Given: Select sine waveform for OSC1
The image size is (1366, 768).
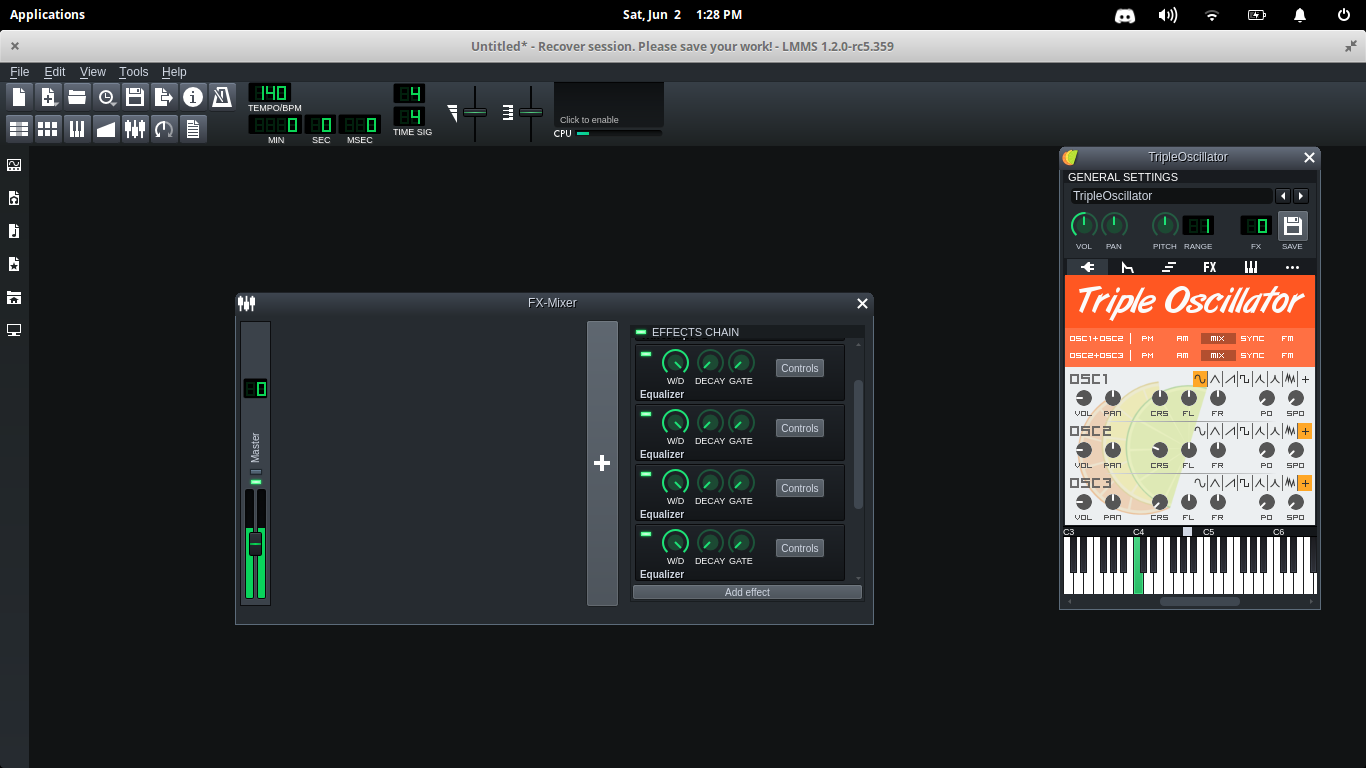Looking at the screenshot, I should [1200, 379].
